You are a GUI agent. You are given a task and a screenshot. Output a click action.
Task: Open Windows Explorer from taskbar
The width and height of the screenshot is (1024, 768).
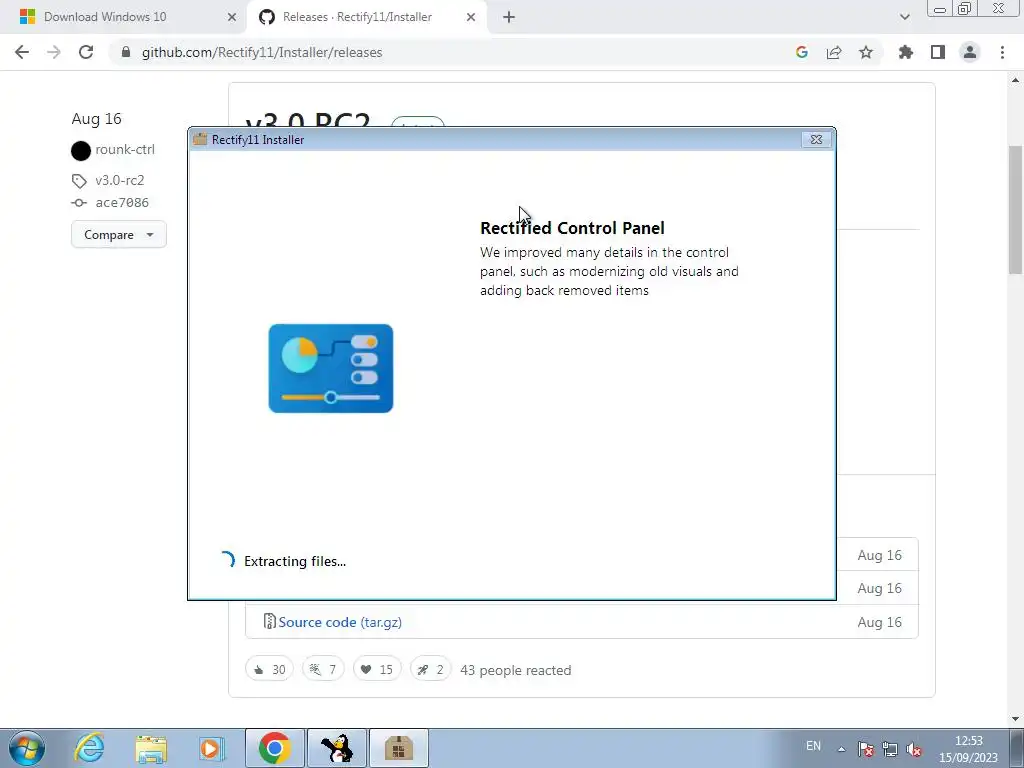(x=151, y=748)
